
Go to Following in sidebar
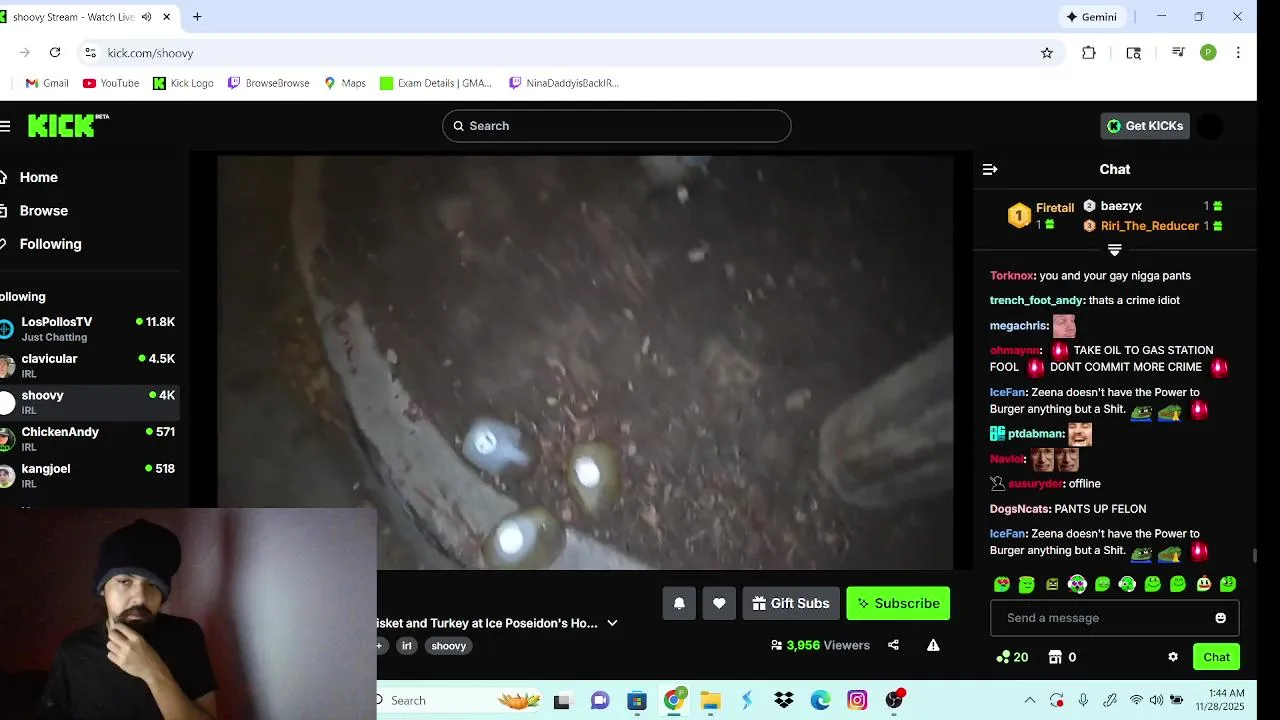[50, 244]
